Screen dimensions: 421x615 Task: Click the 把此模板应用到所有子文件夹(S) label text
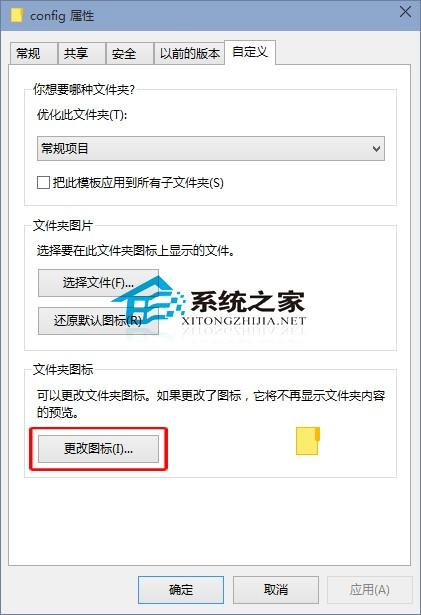[x=138, y=182]
